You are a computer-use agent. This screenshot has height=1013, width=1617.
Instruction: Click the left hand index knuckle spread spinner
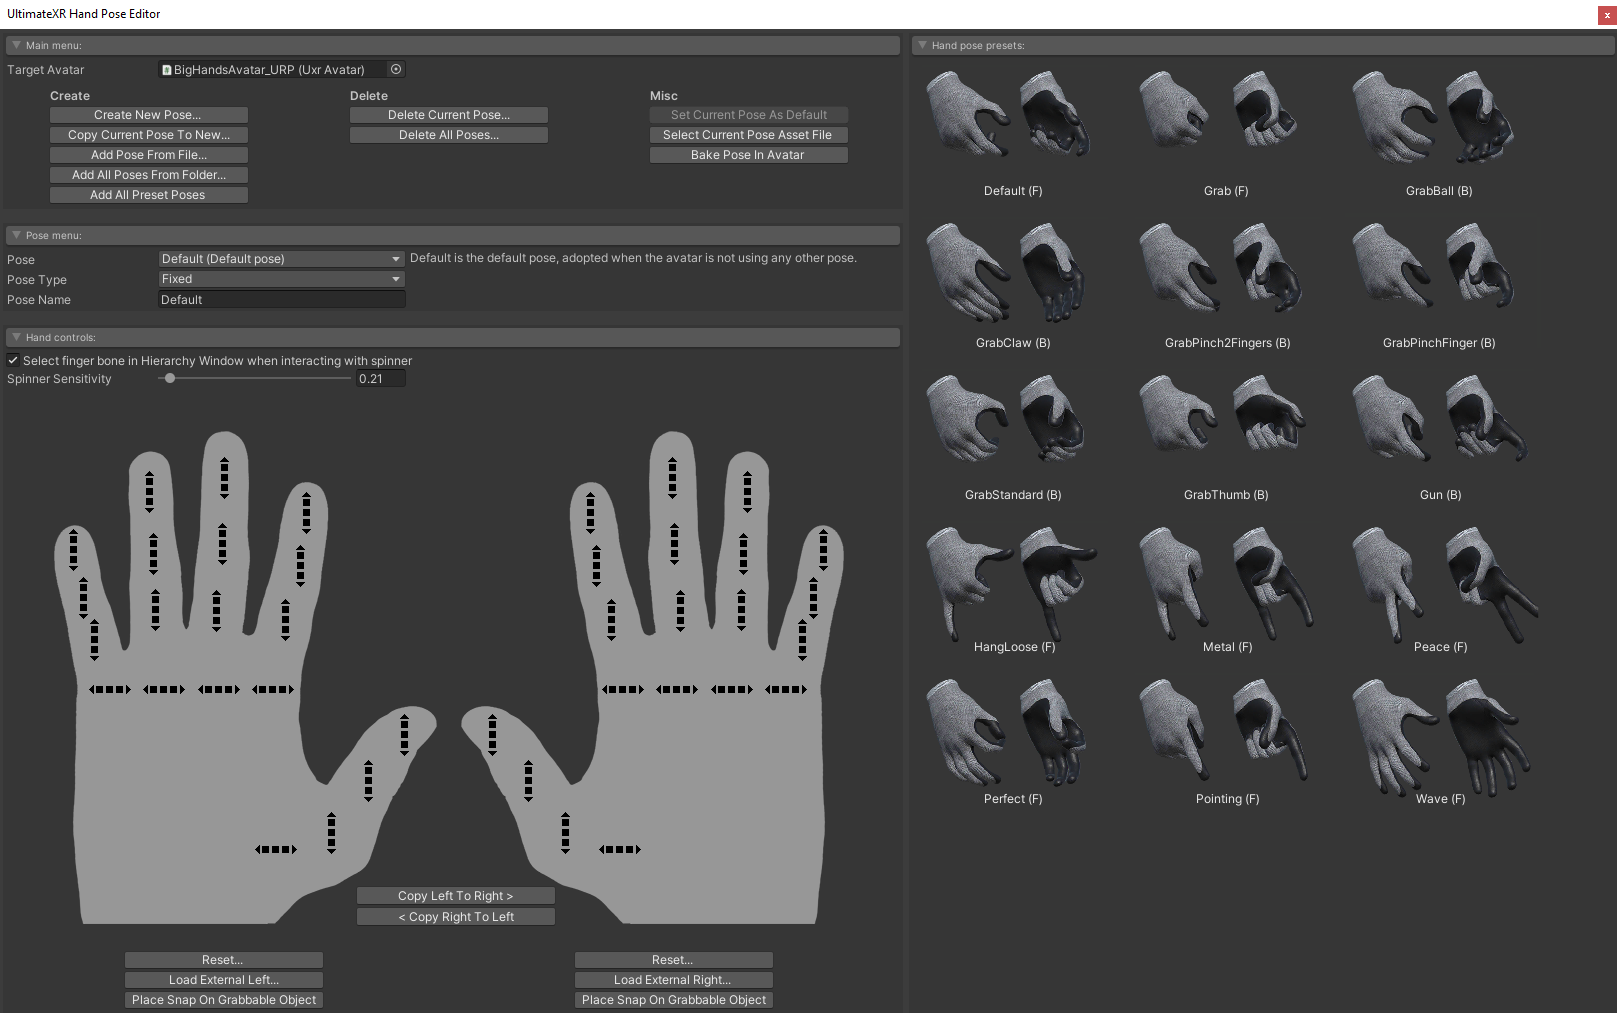click(273, 689)
